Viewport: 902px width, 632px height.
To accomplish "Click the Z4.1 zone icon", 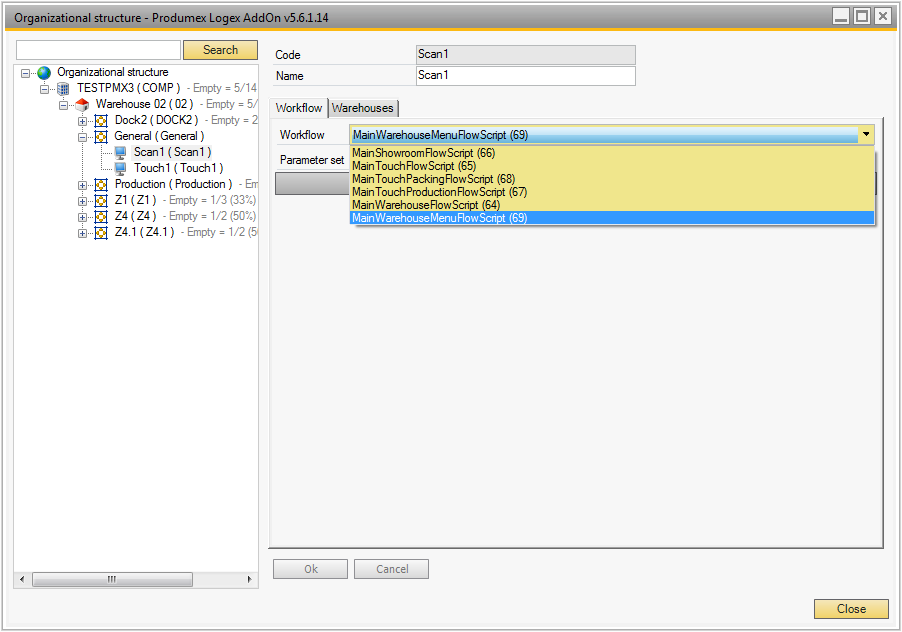I will click(101, 233).
